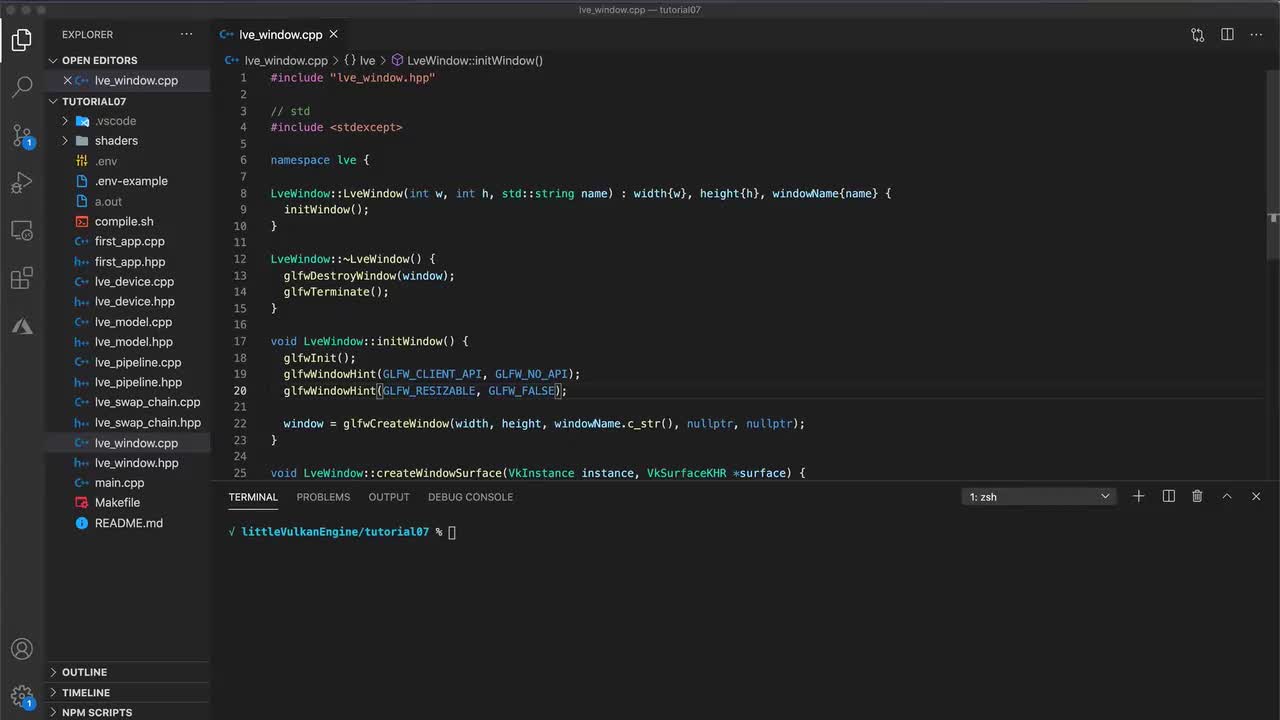
Task: Open the Extensions view
Action: pos(22,279)
